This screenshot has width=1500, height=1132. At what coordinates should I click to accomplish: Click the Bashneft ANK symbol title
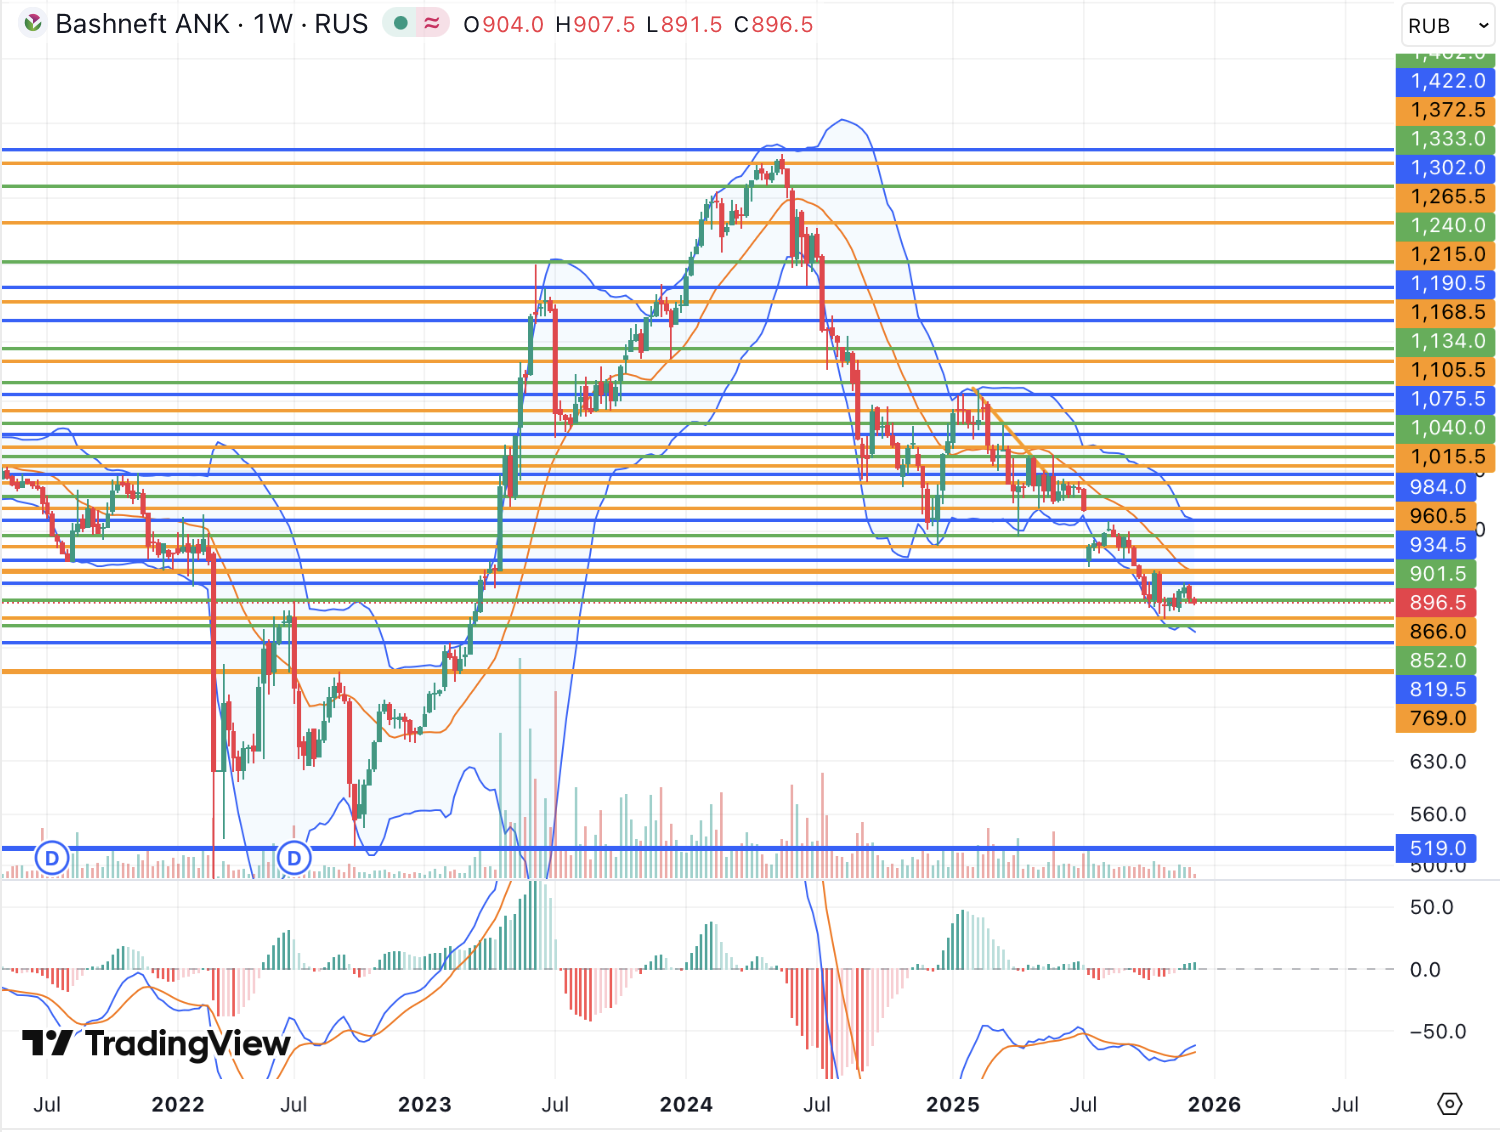211,24
